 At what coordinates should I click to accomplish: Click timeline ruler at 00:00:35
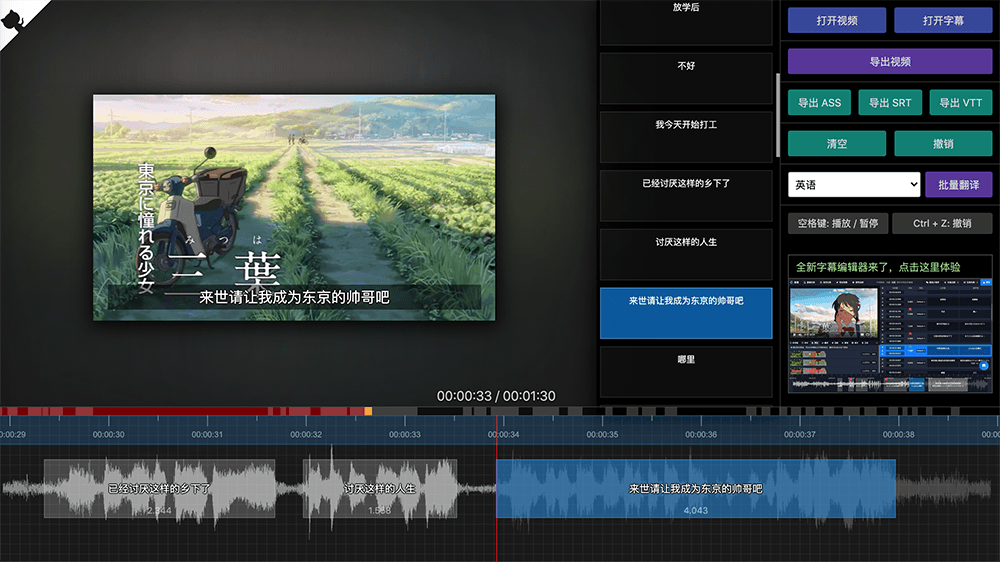click(603, 434)
